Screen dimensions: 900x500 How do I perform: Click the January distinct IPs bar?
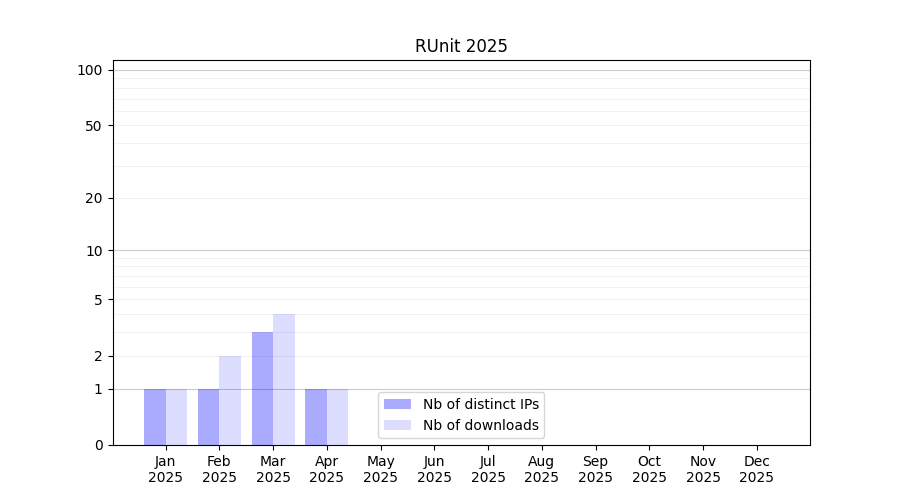tap(155, 417)
